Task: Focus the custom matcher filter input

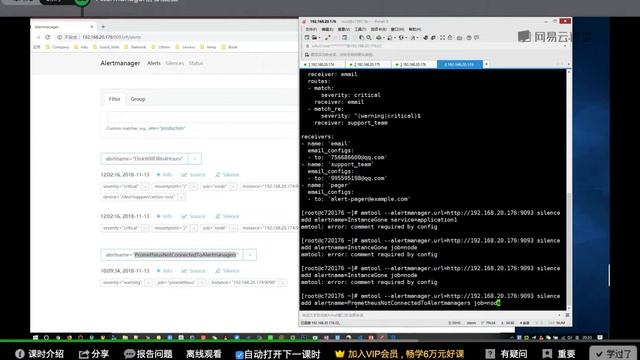Action: click(203, 117)
